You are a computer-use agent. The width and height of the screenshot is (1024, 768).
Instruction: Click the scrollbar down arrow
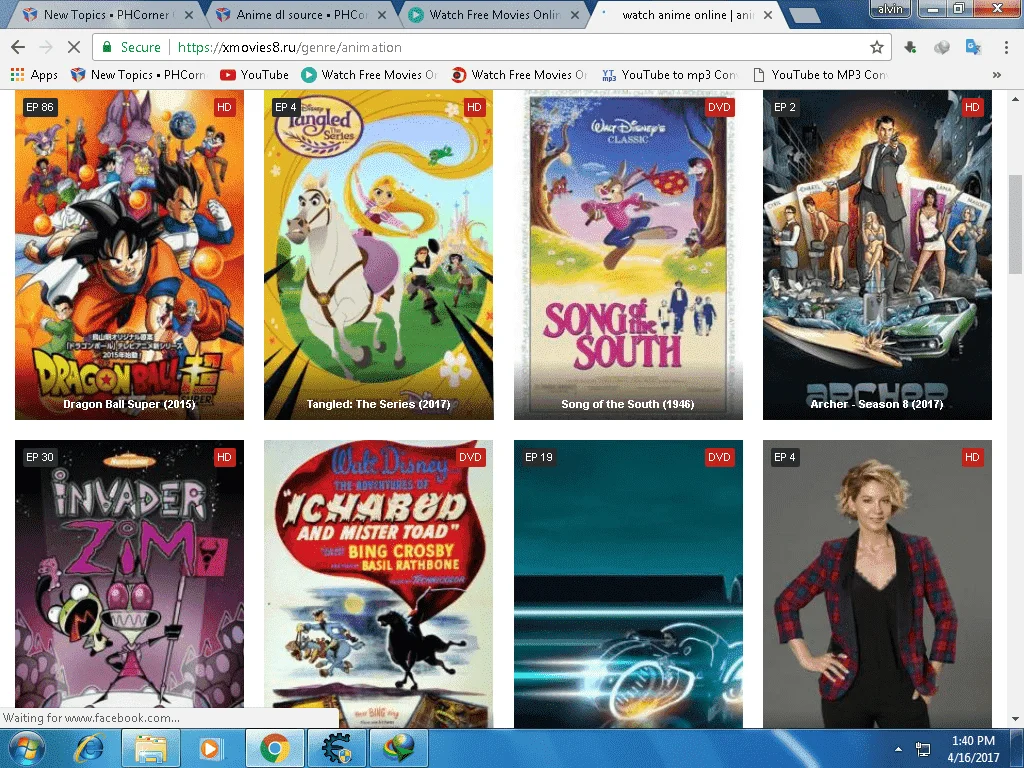1015,719
